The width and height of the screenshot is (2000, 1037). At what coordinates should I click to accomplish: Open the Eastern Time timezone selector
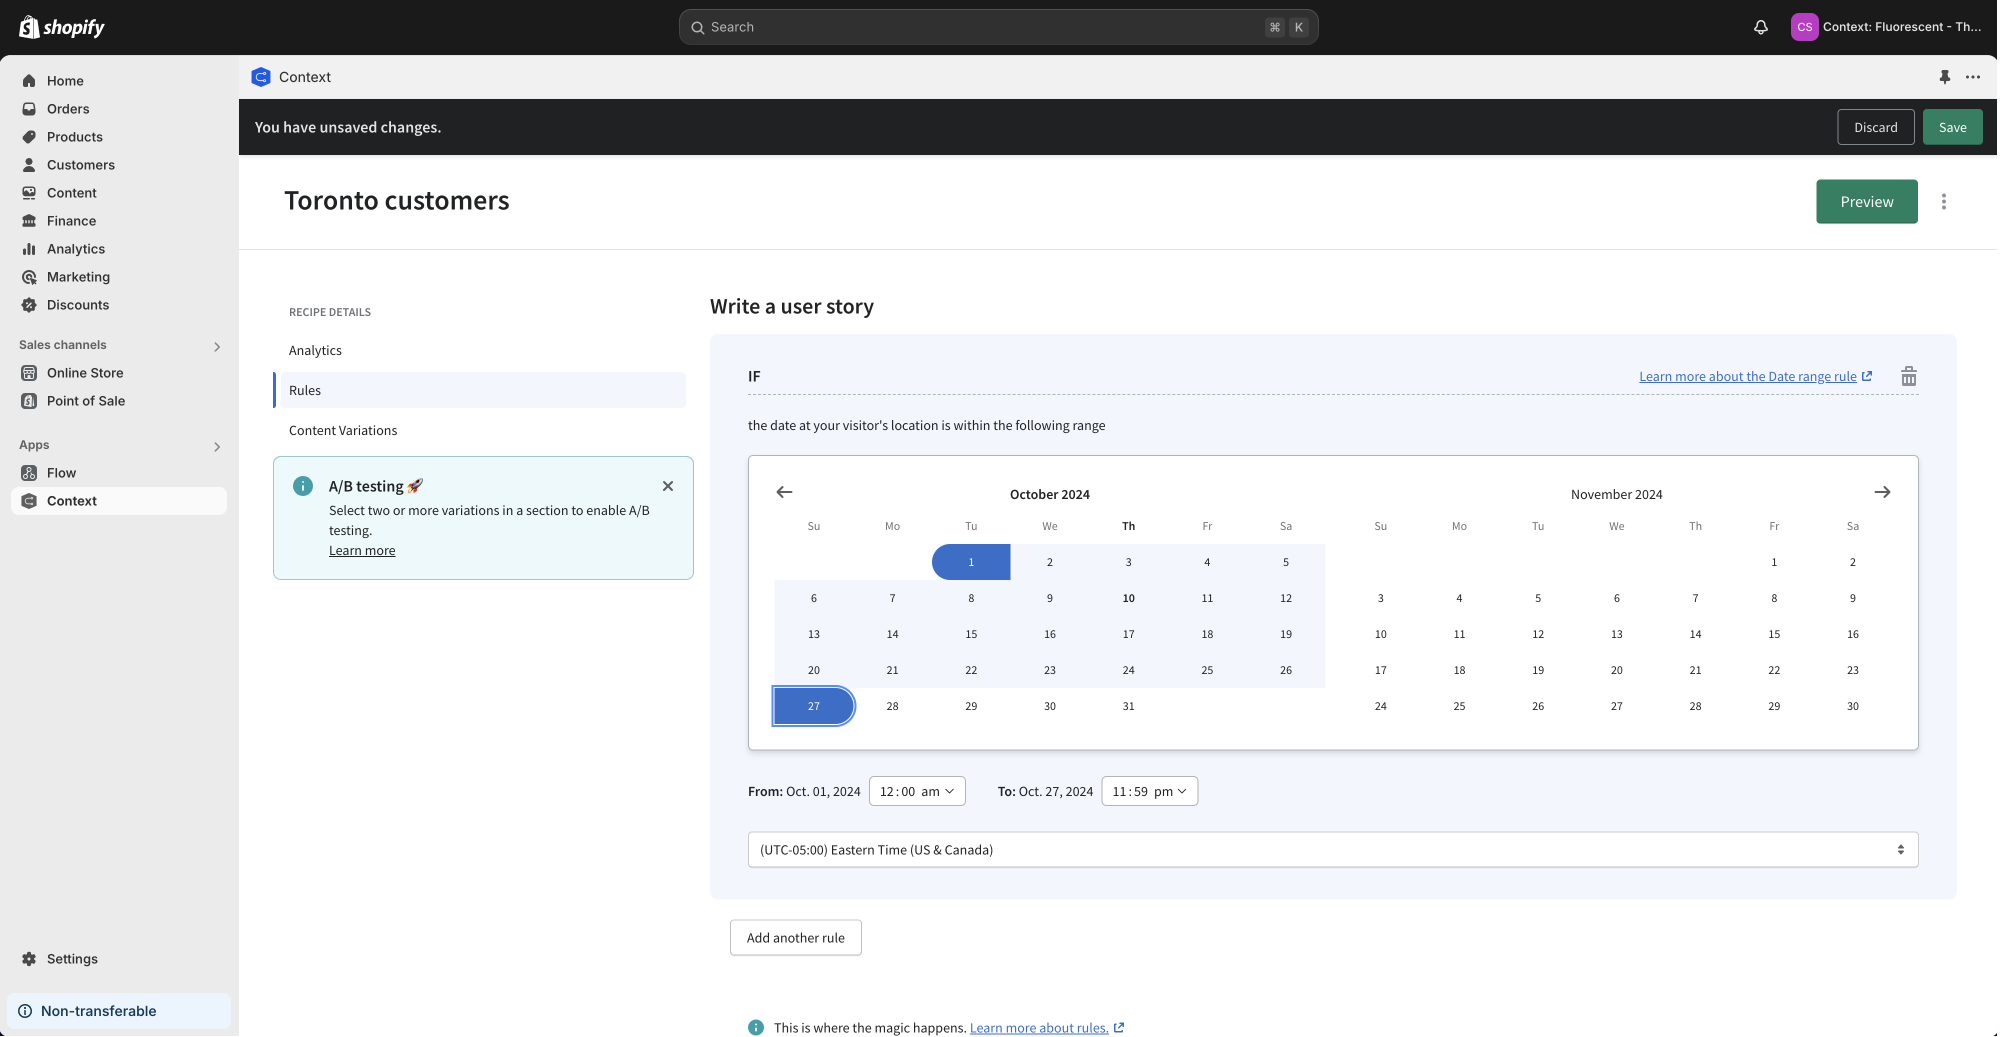point(1332,850)
